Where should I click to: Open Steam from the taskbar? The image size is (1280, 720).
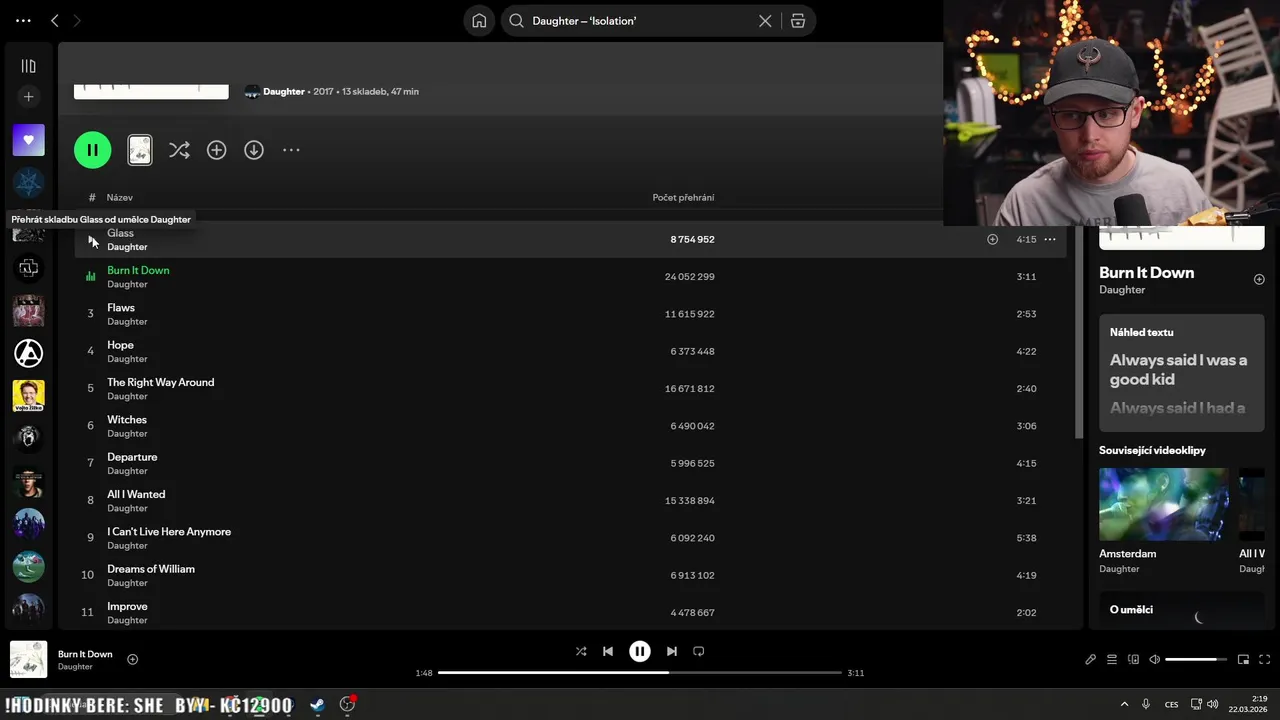(x=317, y=705)
